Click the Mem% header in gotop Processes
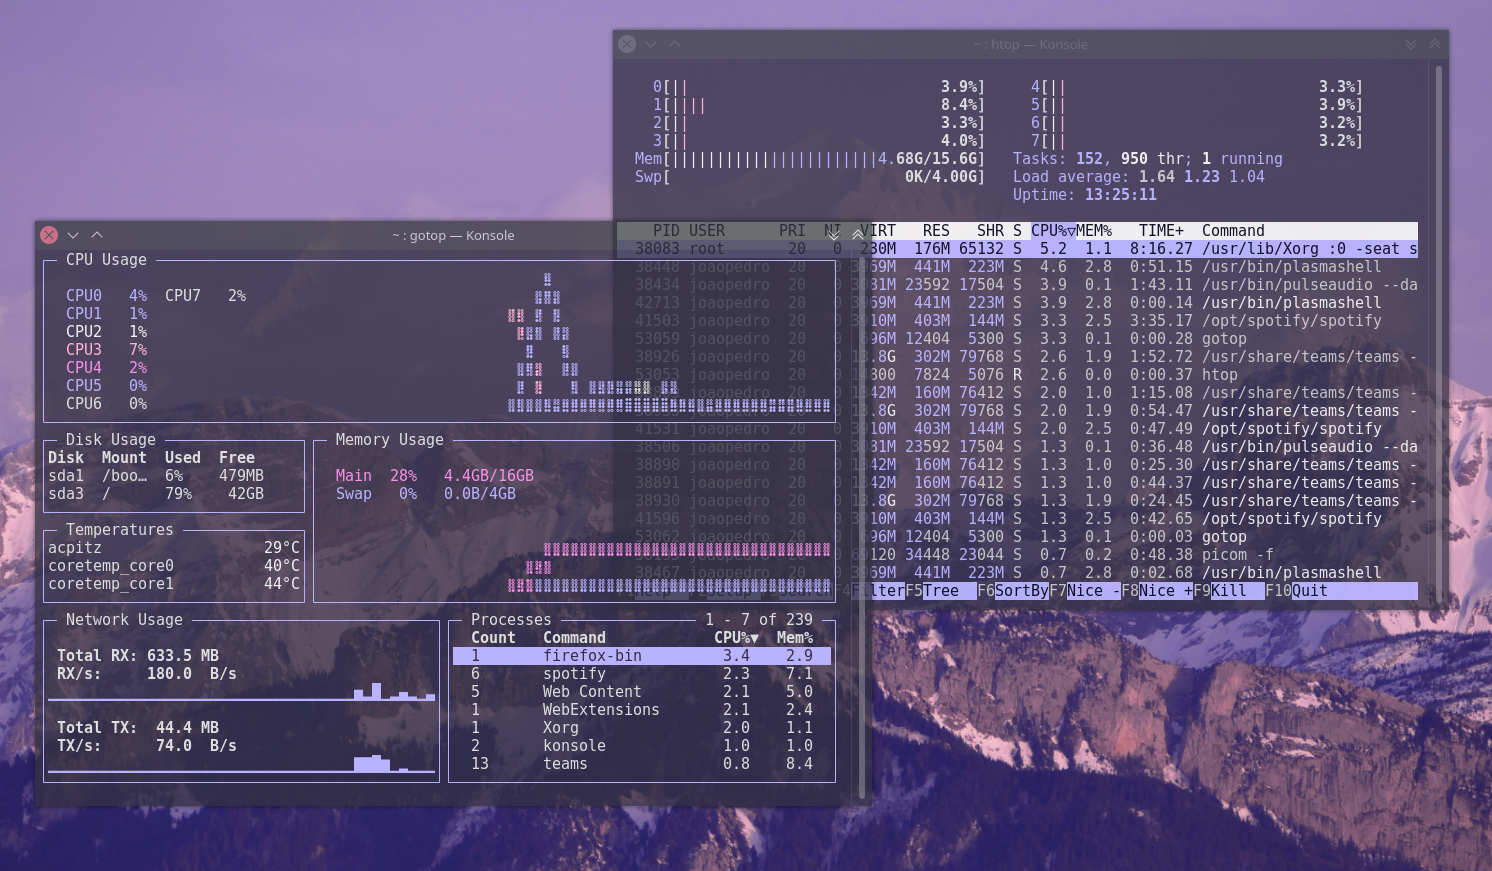Screen dimensions: 1492x871 (795, 638)
